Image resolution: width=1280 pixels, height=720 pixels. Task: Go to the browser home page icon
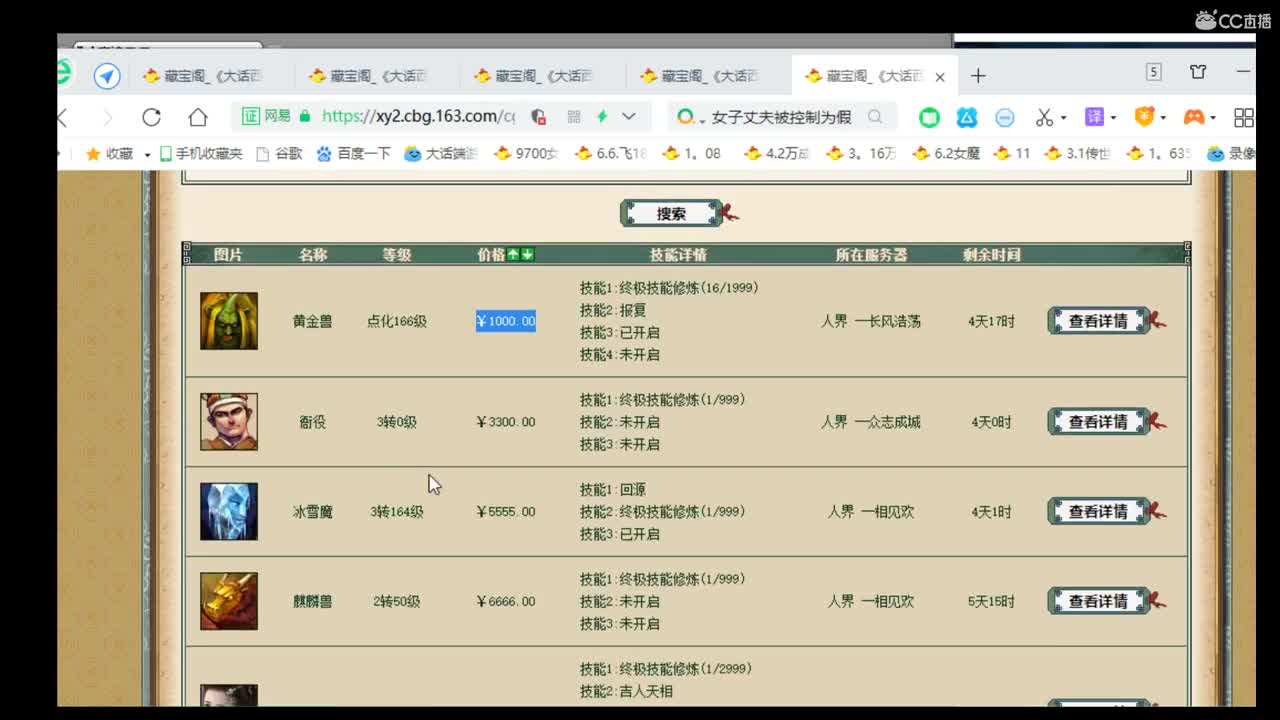[198, 117]
